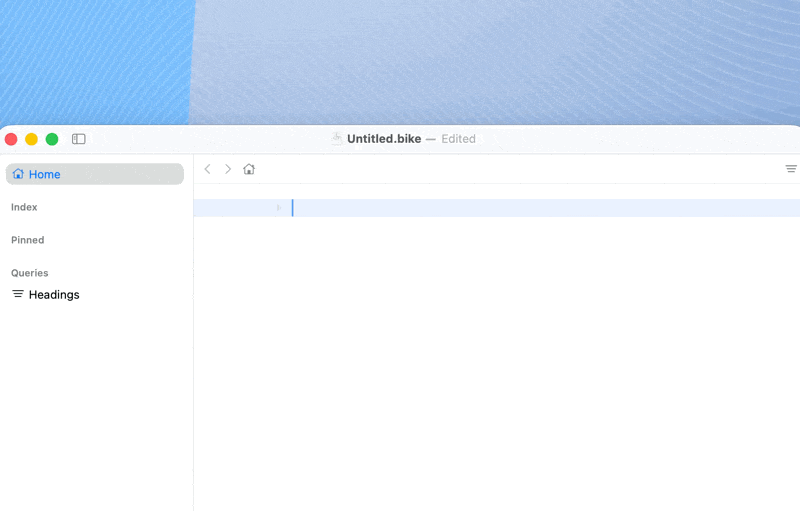Click the Pinned section header

tap(28, 240)
